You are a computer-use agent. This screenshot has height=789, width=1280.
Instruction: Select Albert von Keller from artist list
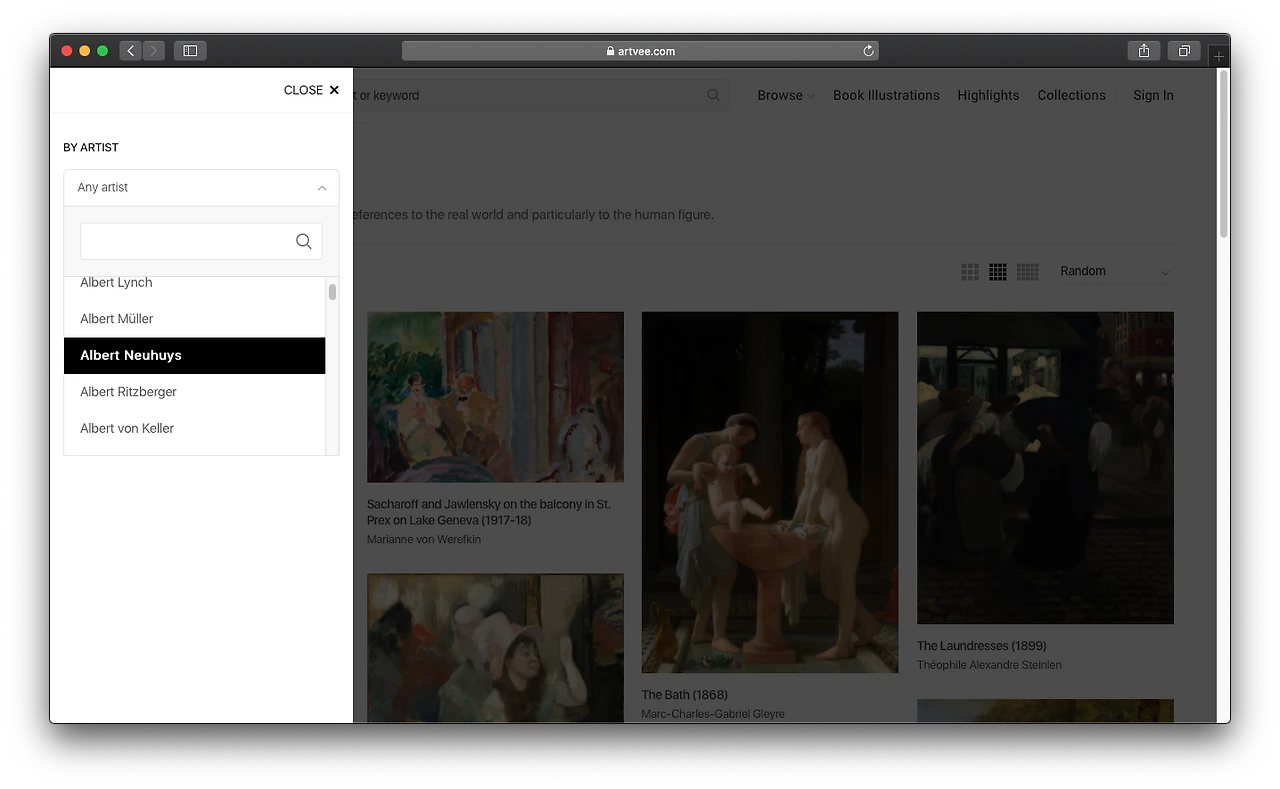tap(194, 428)
